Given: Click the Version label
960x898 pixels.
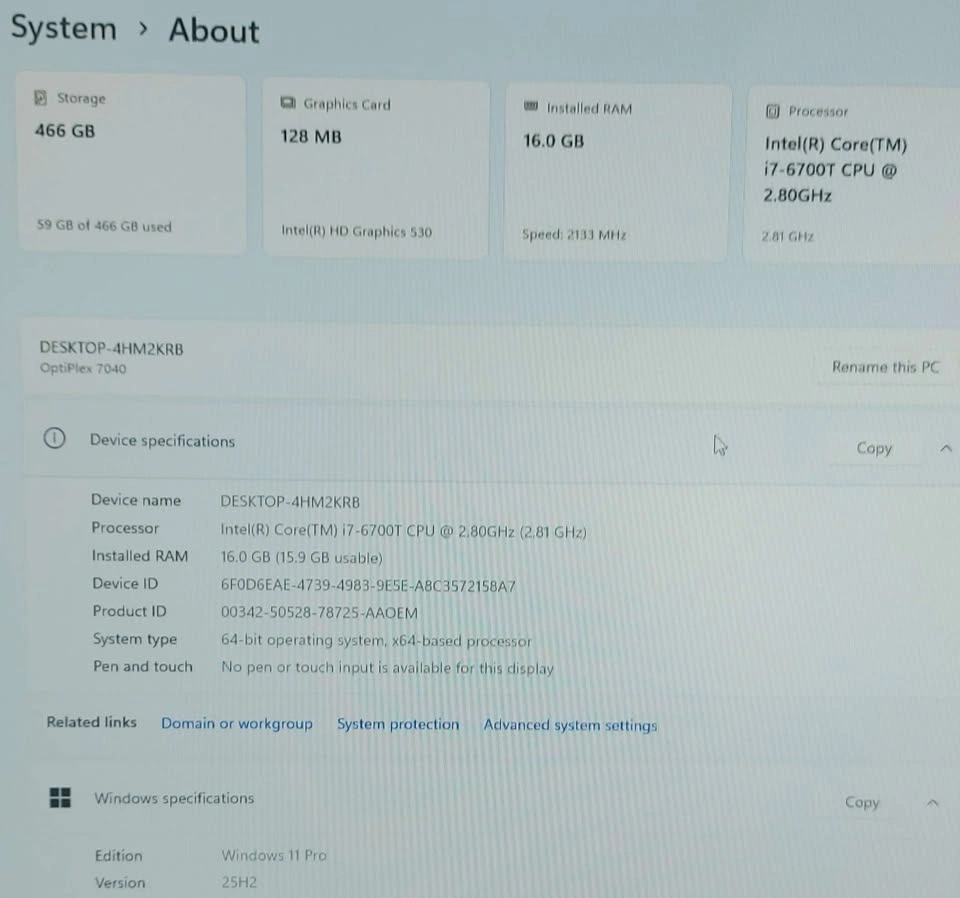Looking at the screenshot, I should tap(120, 882).
